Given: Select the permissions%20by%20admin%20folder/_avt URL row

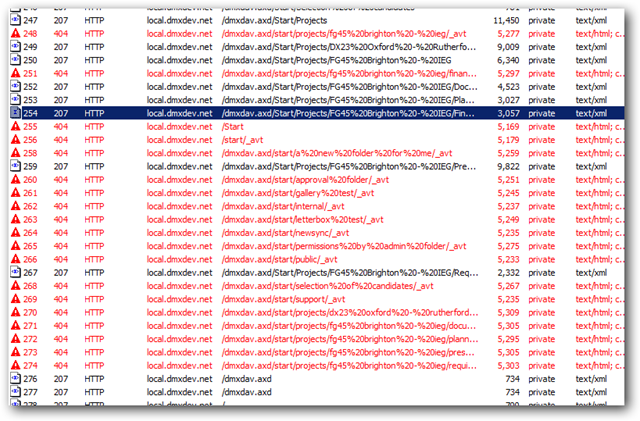Looking at the screenshot, I should 344,246.
